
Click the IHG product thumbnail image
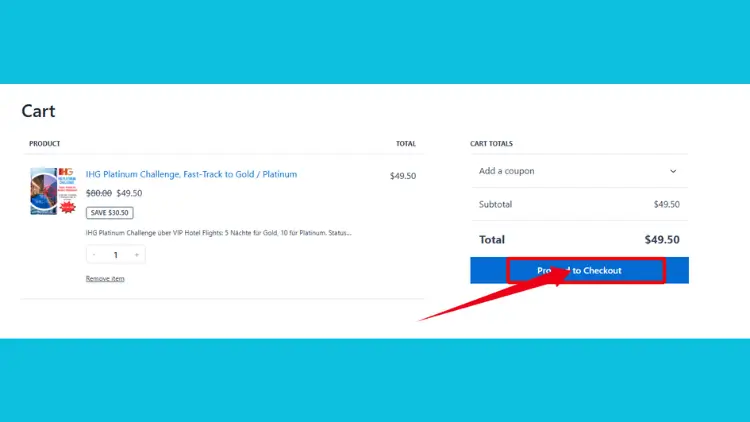(x=53, y=191)
